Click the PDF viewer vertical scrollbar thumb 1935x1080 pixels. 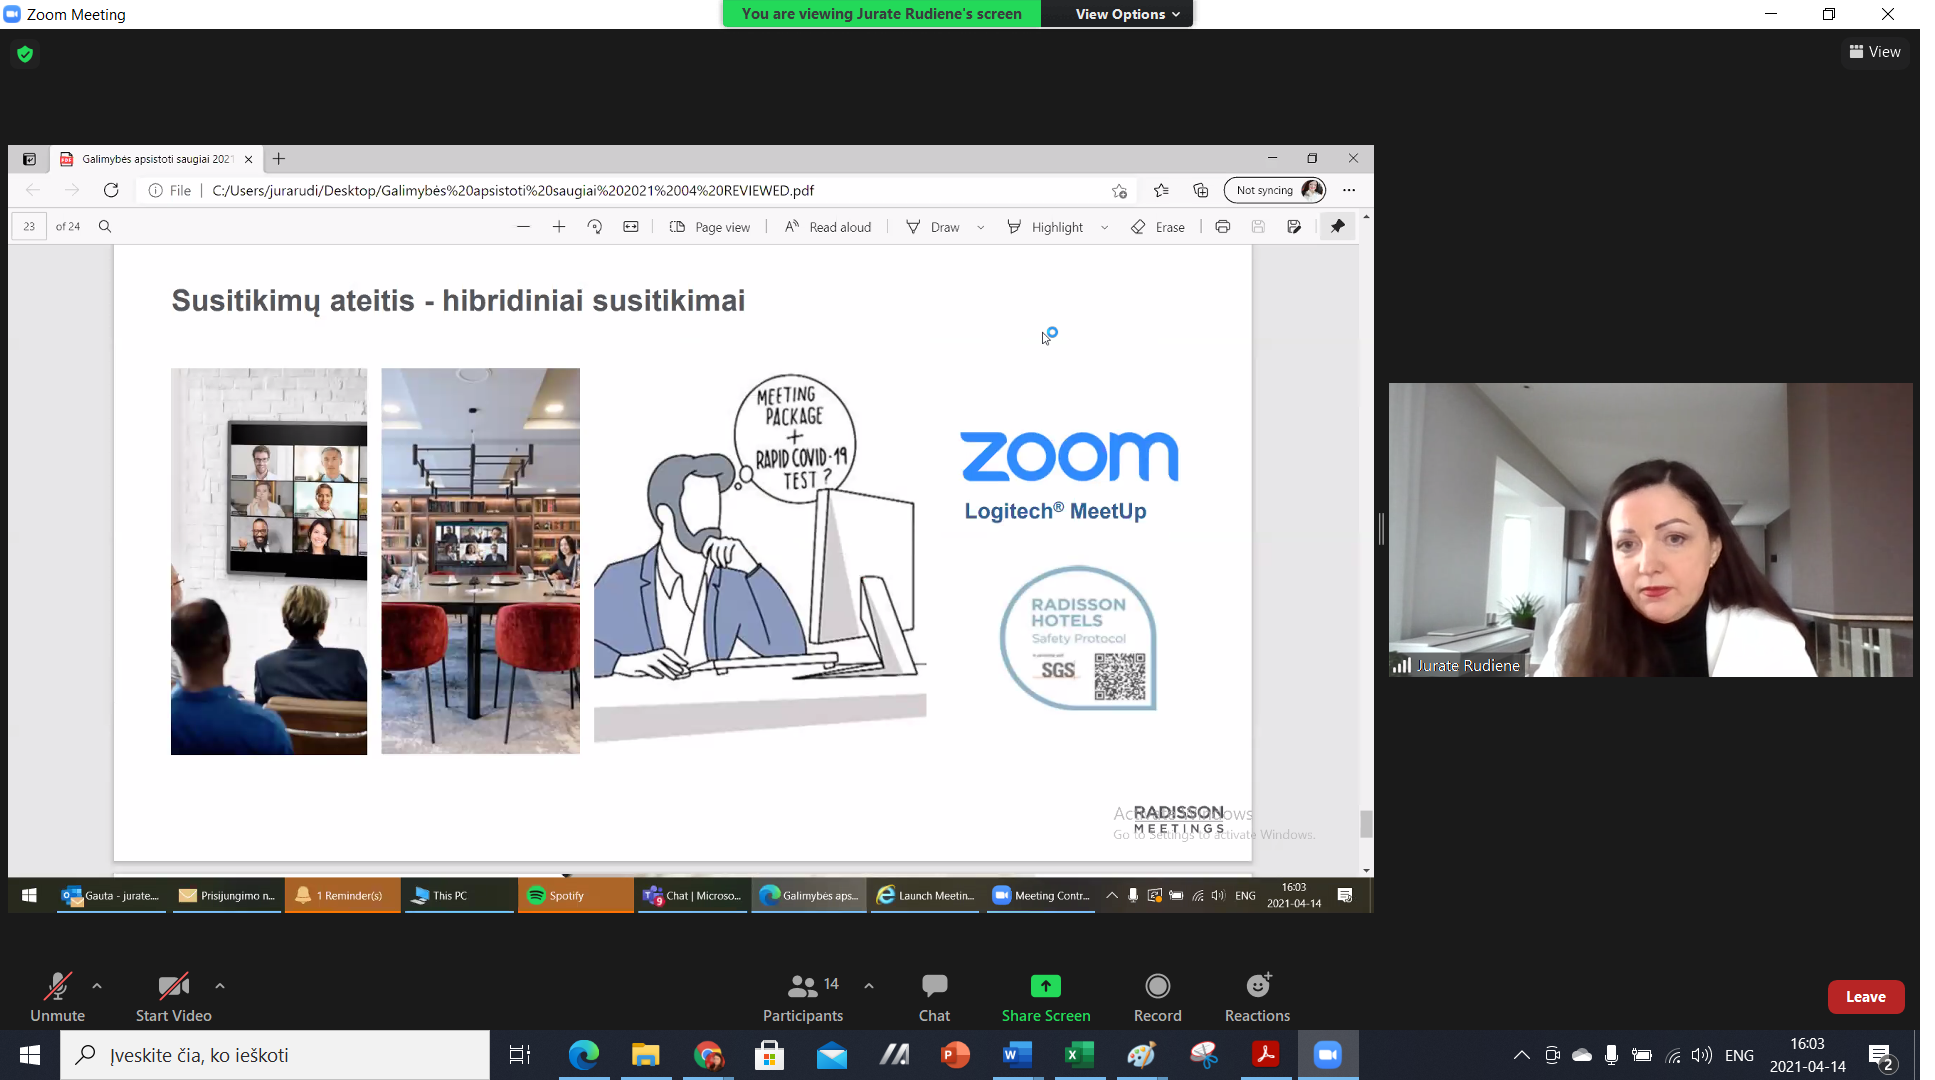pyautogui.click(x=1366, y=824)
